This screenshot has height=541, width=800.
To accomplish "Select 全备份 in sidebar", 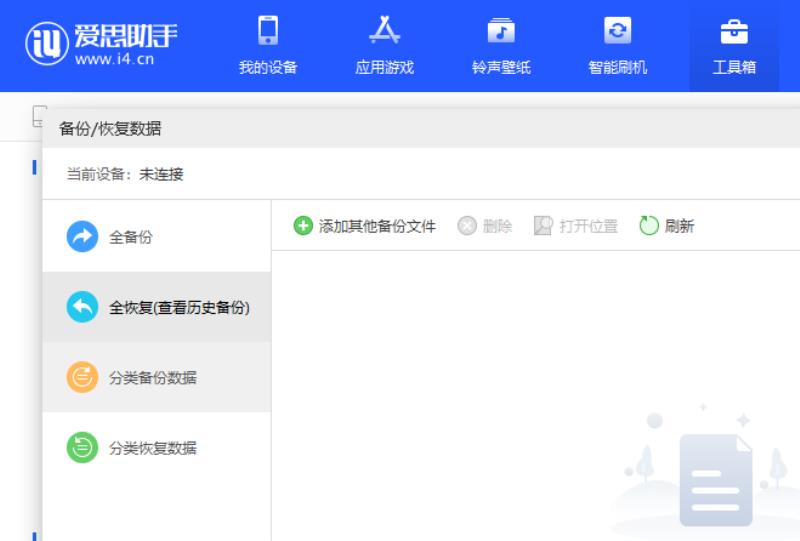I will (157, 236).
